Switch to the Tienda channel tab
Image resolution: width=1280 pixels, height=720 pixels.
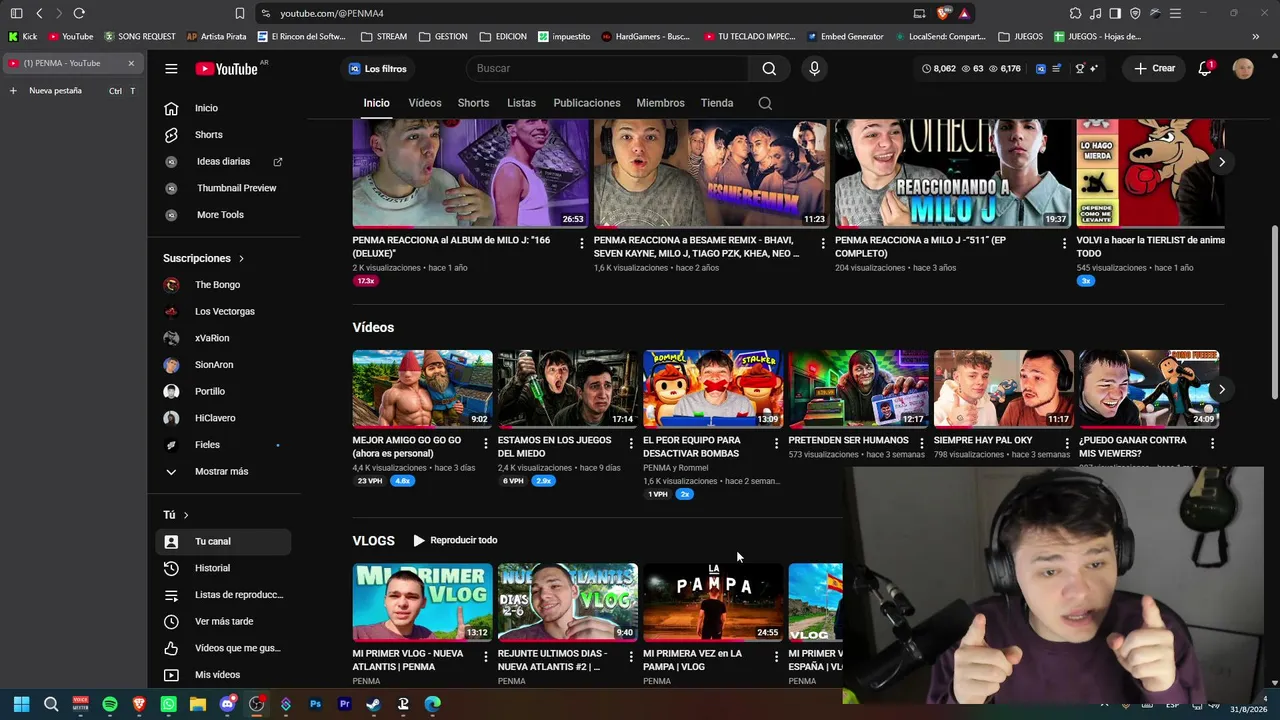click(717, 103)
